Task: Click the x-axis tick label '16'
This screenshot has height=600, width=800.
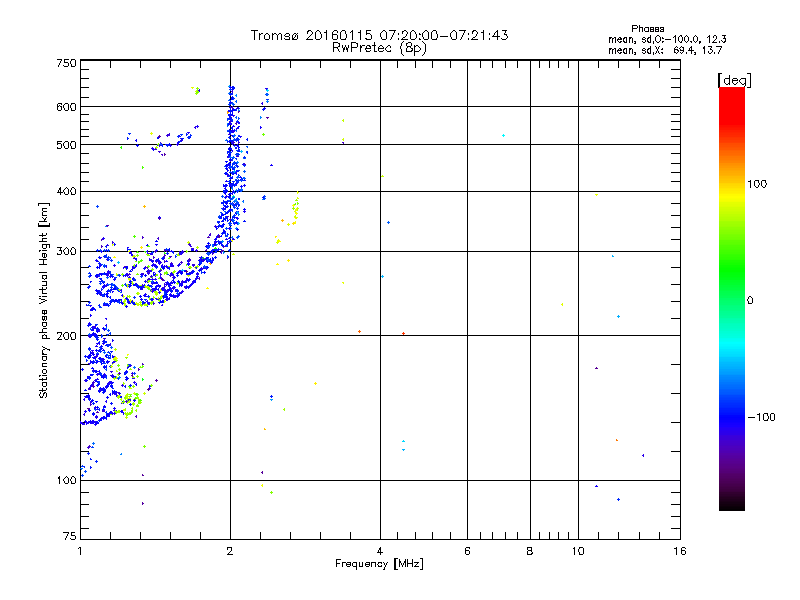Action: [x=680, y=551]
